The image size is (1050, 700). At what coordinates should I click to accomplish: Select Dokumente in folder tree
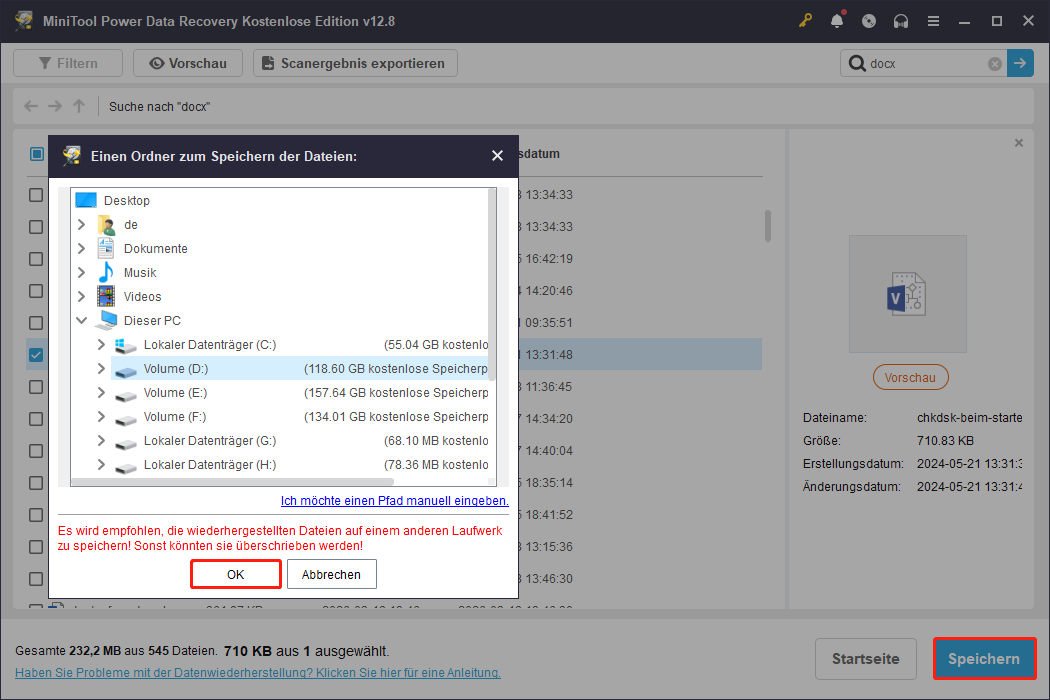point(155,249)
